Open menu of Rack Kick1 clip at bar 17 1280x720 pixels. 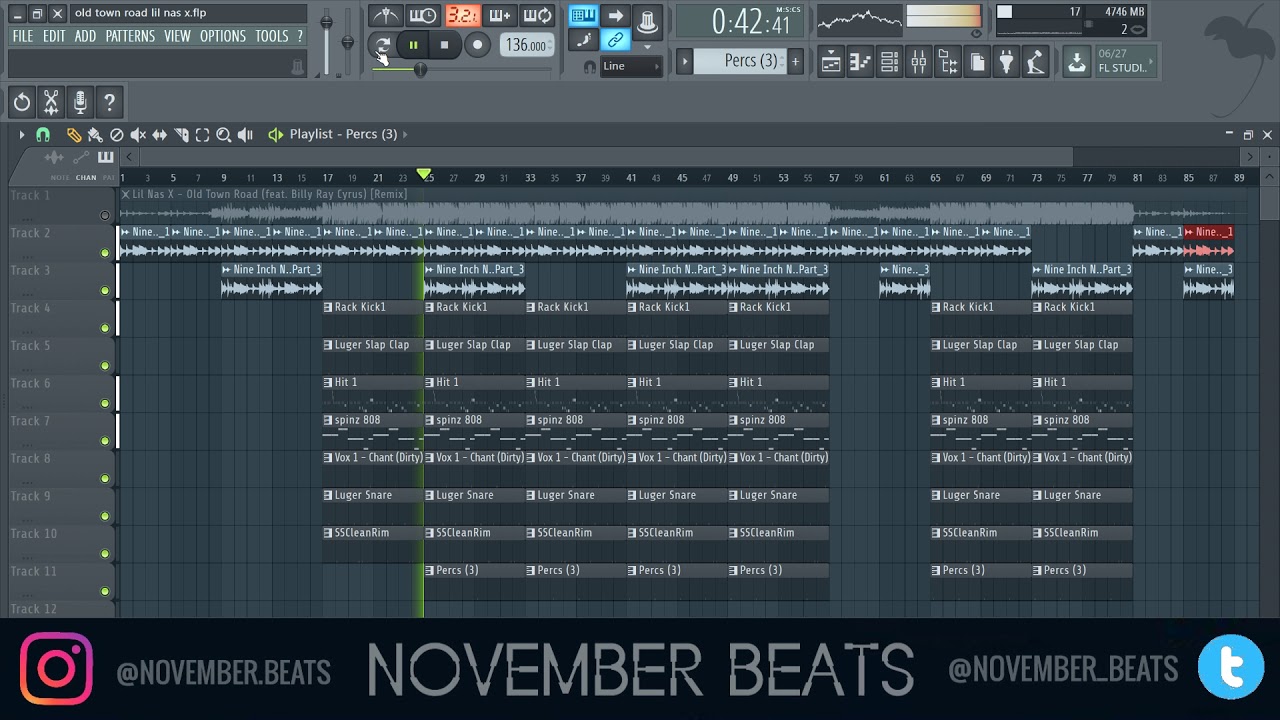tap(328, 307)
